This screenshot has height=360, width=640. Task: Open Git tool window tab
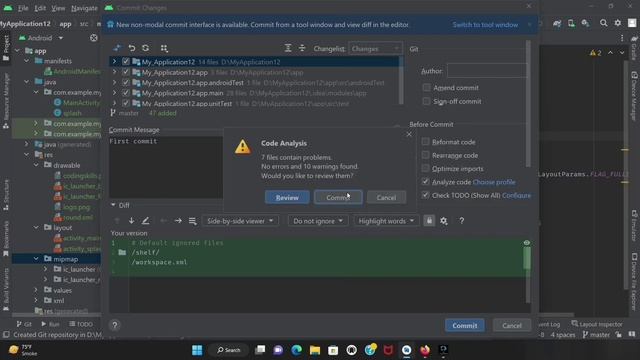pos(24,324)
